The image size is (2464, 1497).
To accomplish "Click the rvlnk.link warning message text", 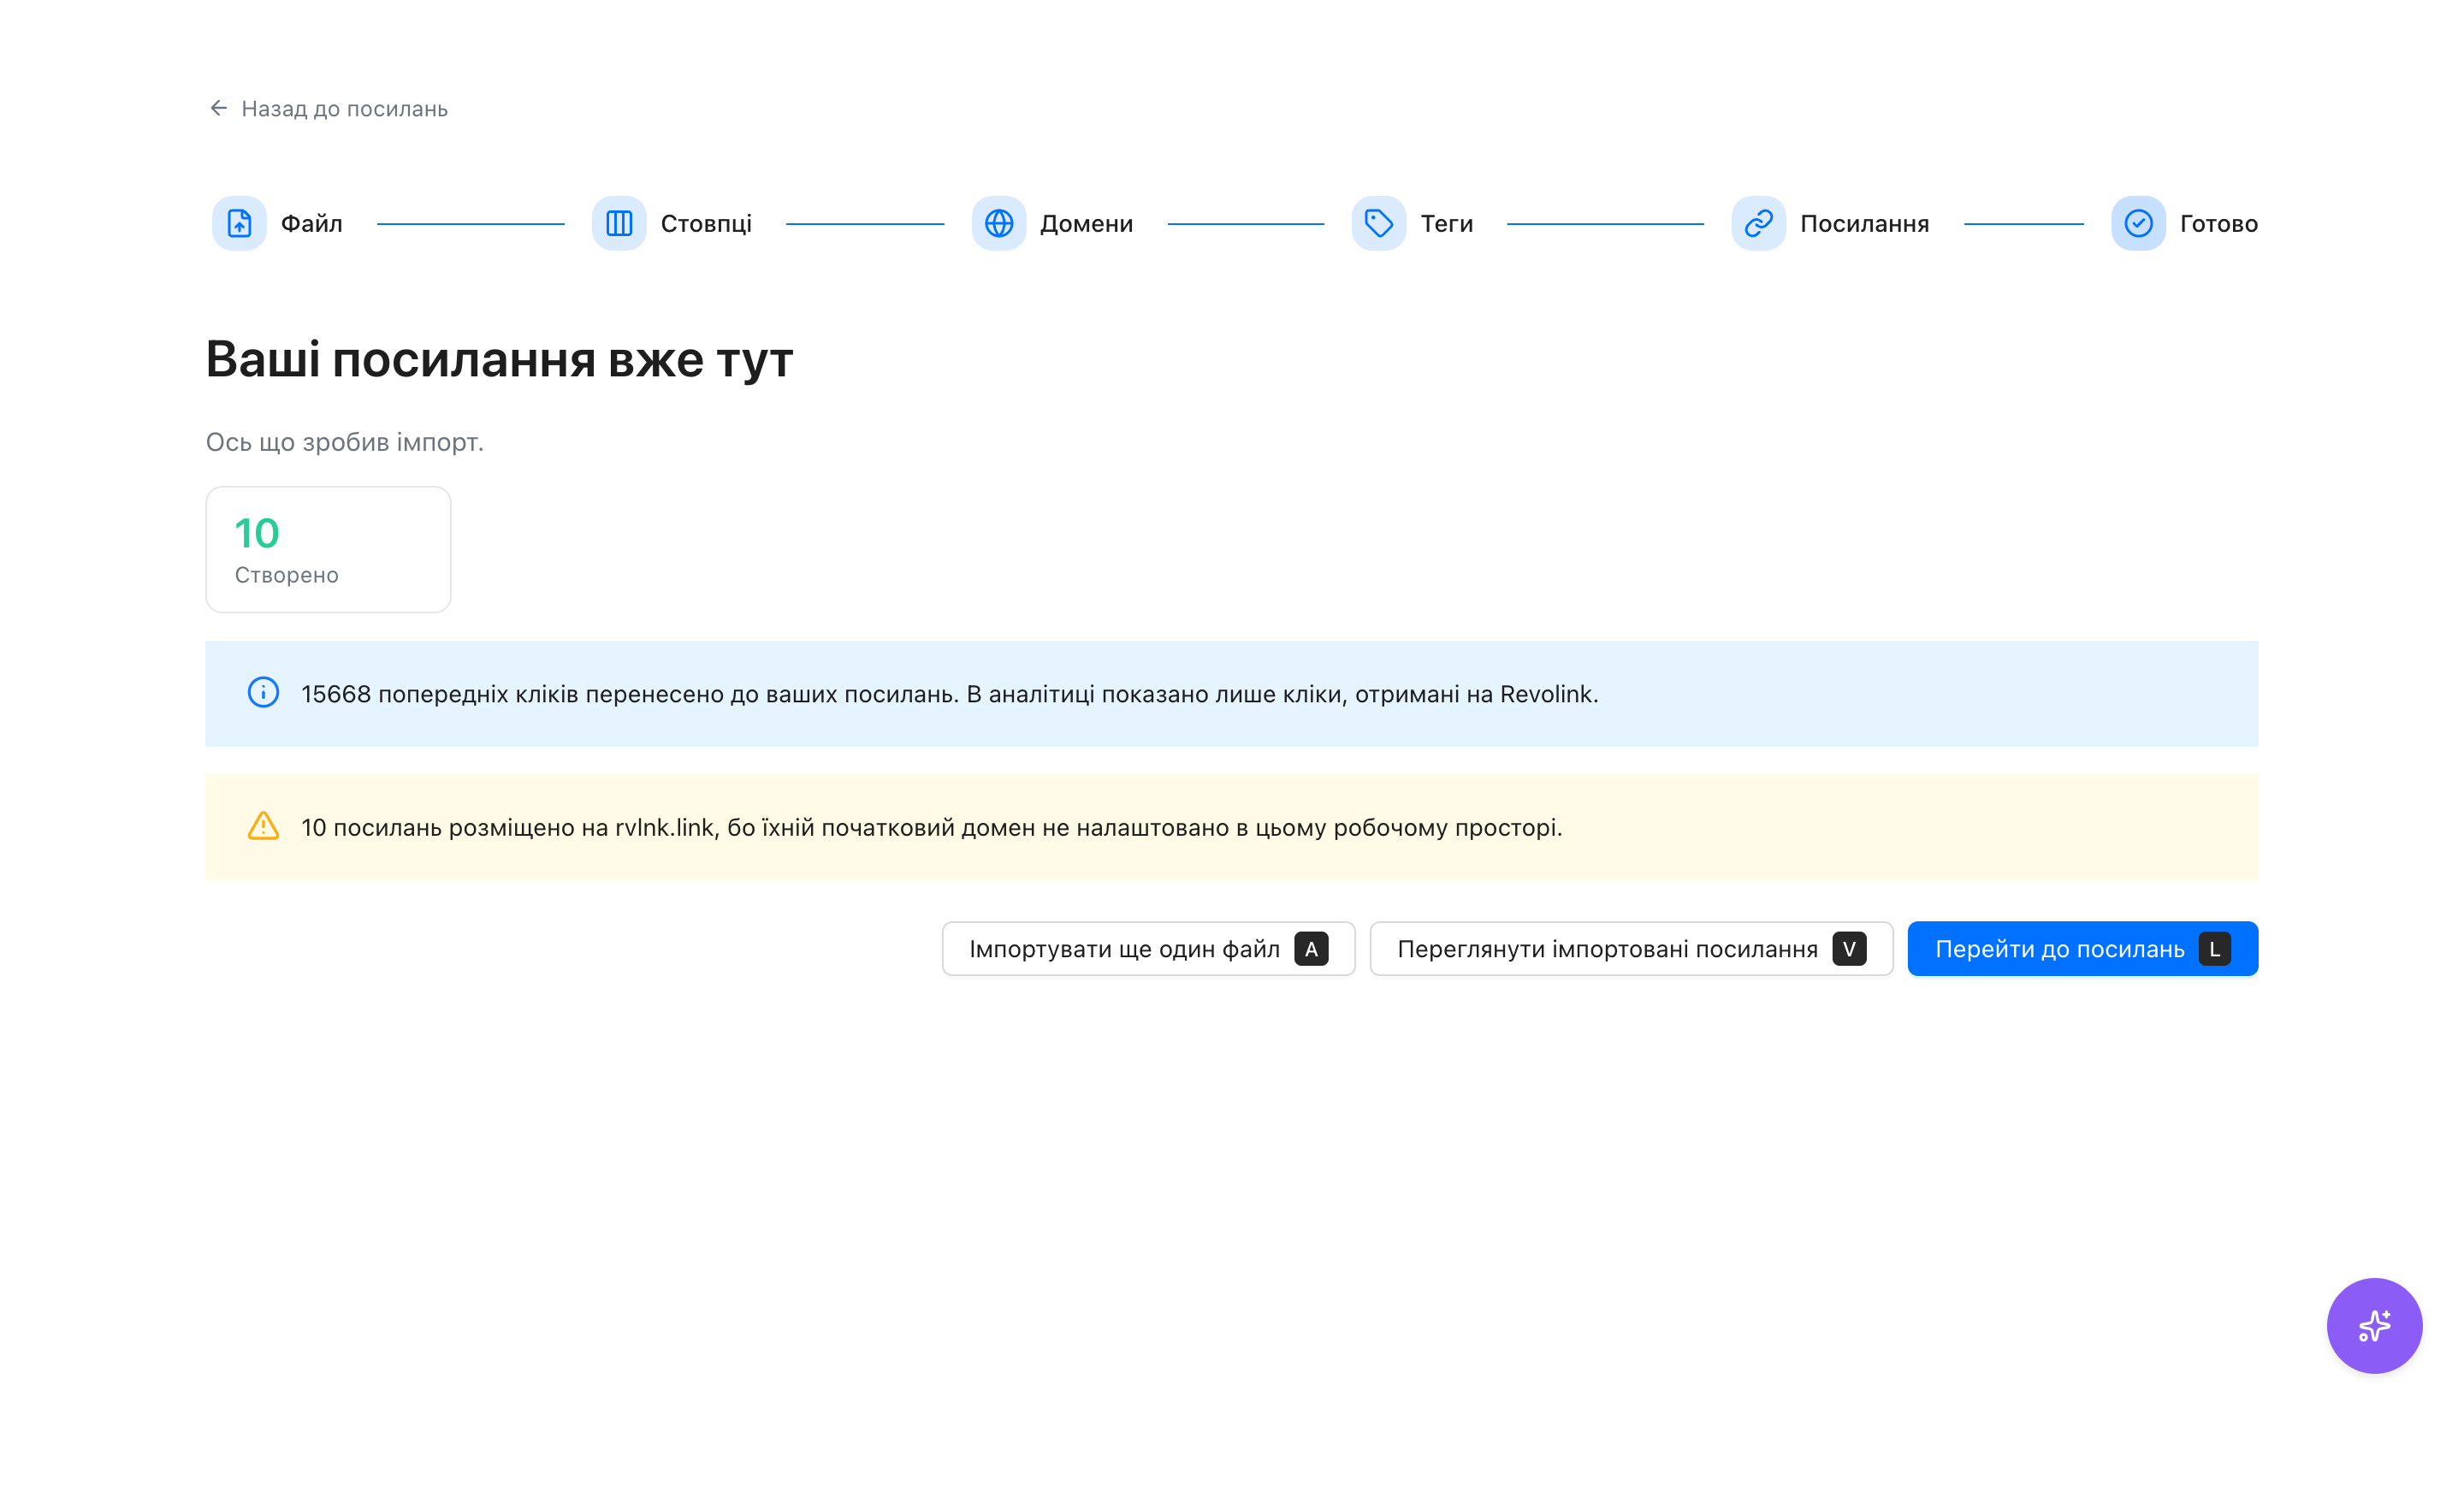I will tap(931, 827).
